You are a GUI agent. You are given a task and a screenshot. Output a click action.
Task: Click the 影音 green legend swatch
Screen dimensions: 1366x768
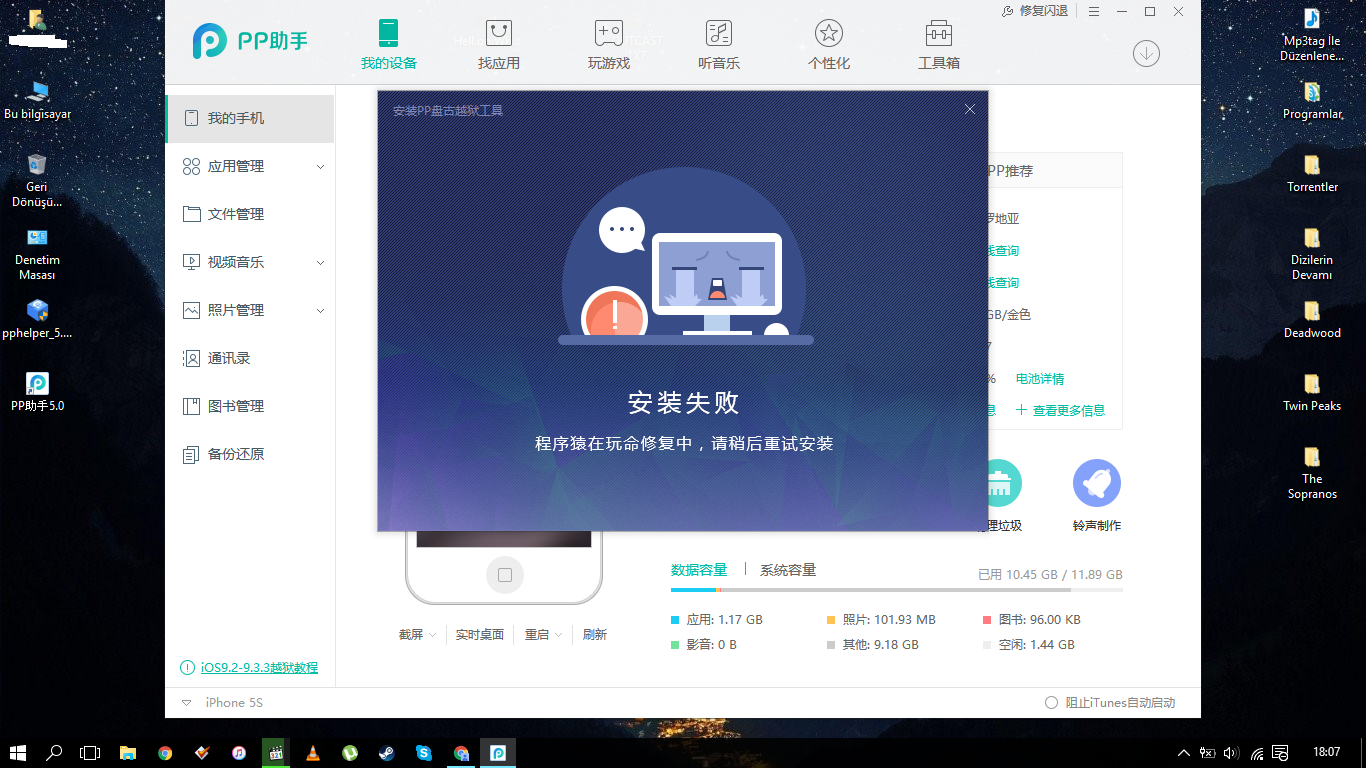click(675, 645)
